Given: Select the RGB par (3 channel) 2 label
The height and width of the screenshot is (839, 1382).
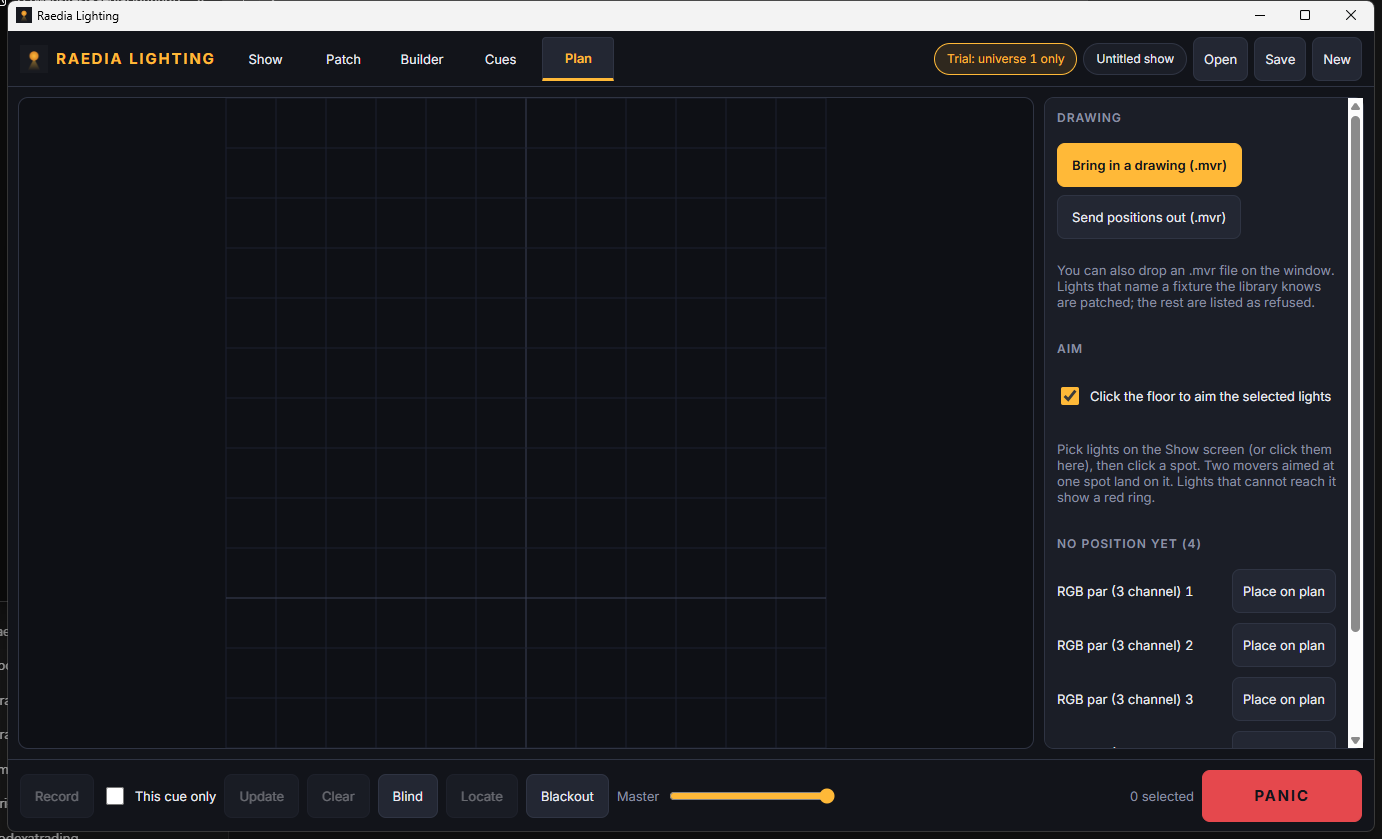Looking at the screenshot, I should (1125, 645).
